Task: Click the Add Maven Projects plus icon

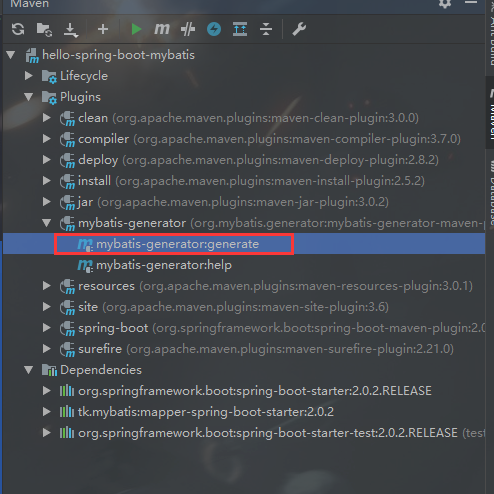Action: click(x=103, y=29)
